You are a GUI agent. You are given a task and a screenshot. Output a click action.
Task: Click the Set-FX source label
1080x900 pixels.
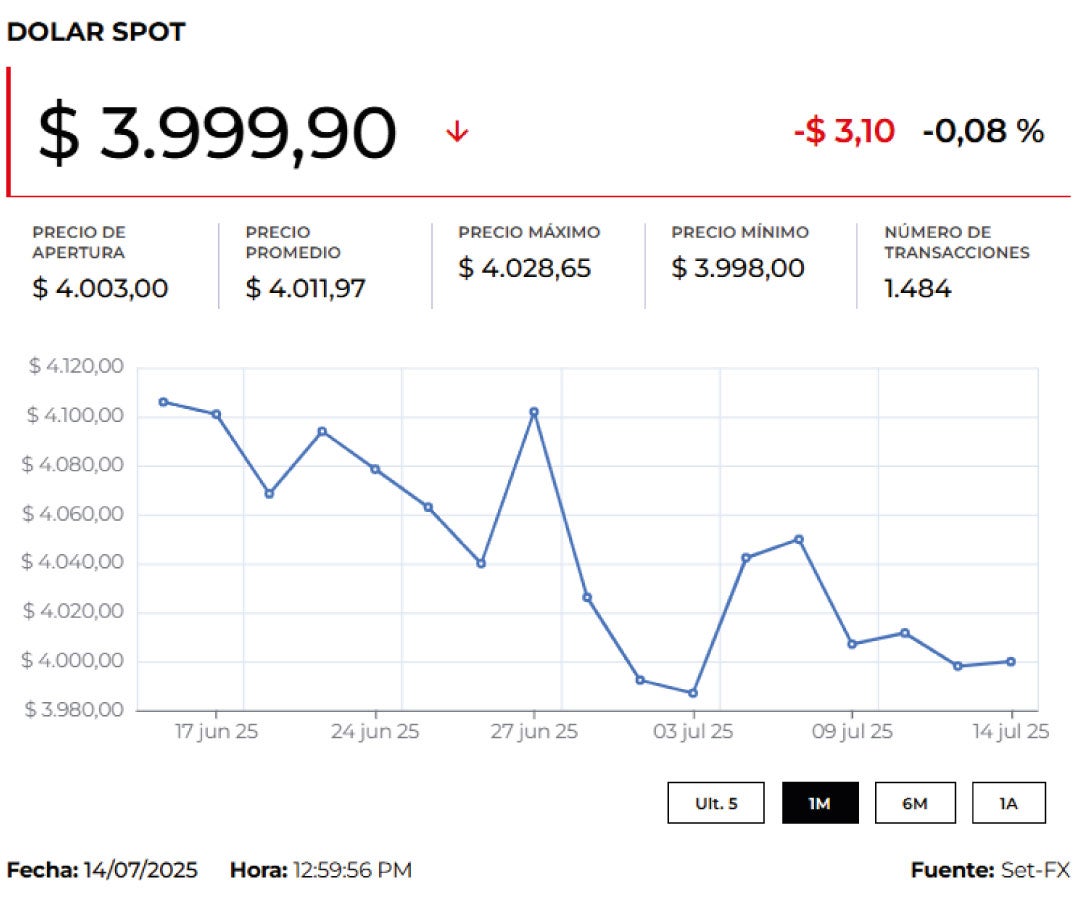(x=1035, y=870)
